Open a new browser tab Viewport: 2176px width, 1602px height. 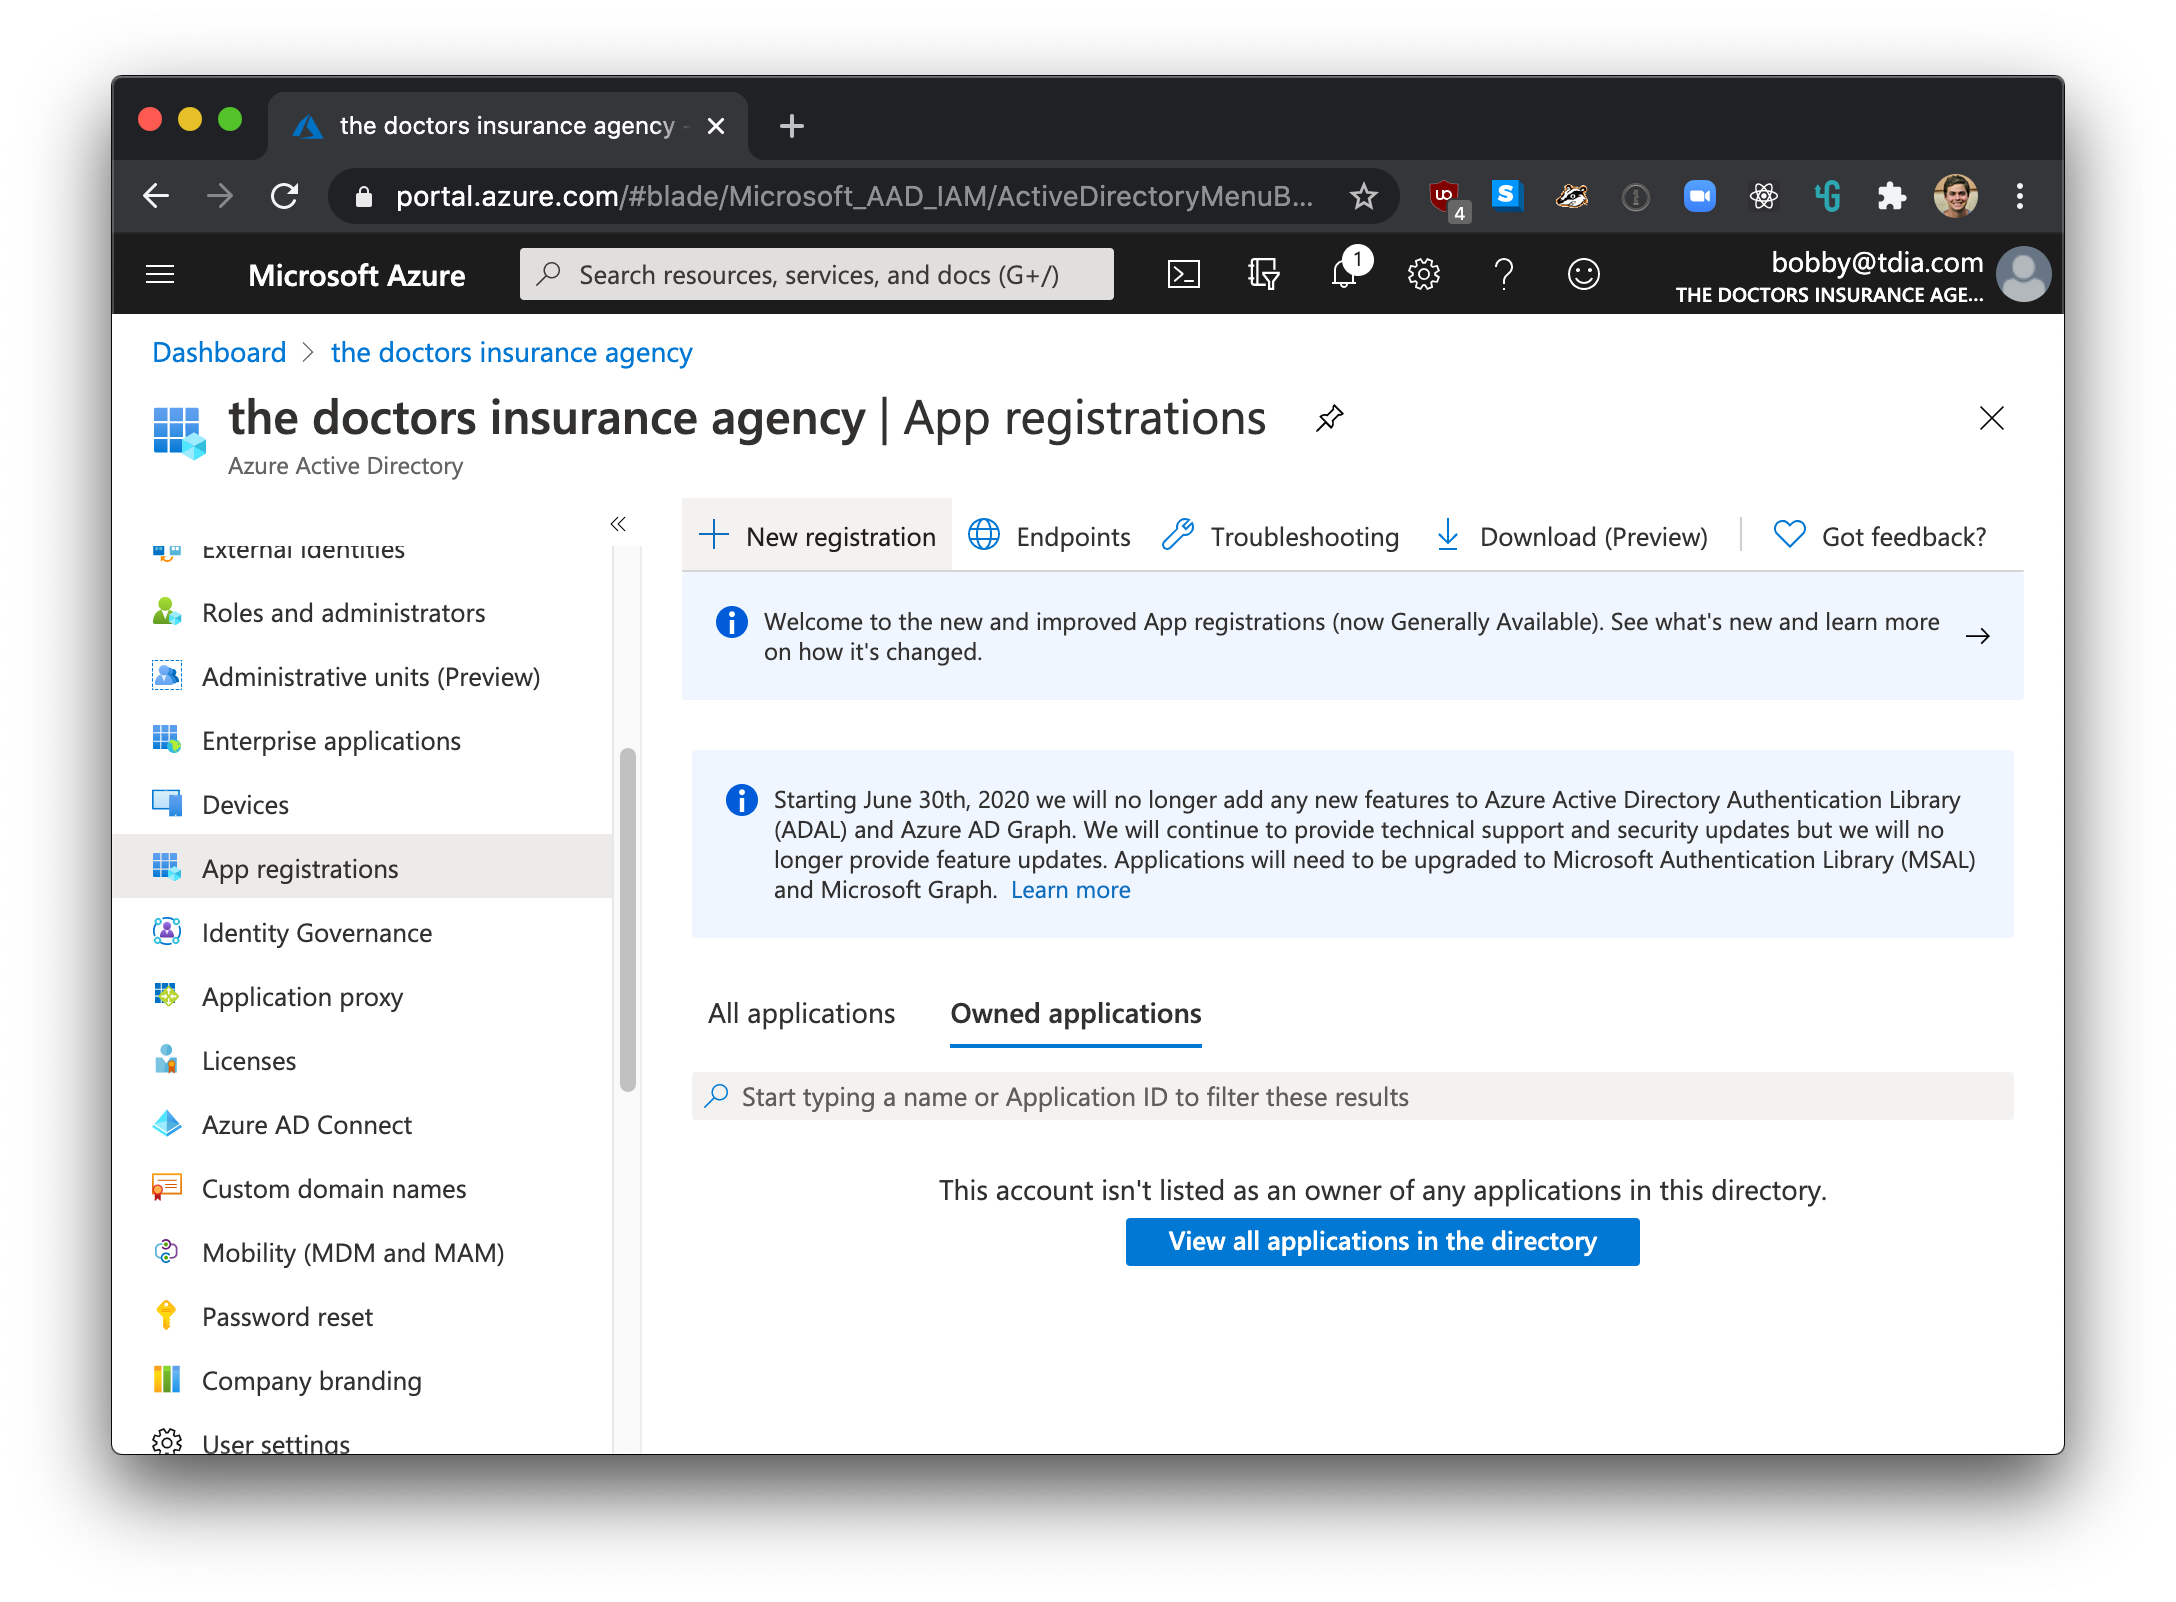[x=791, y=126]
